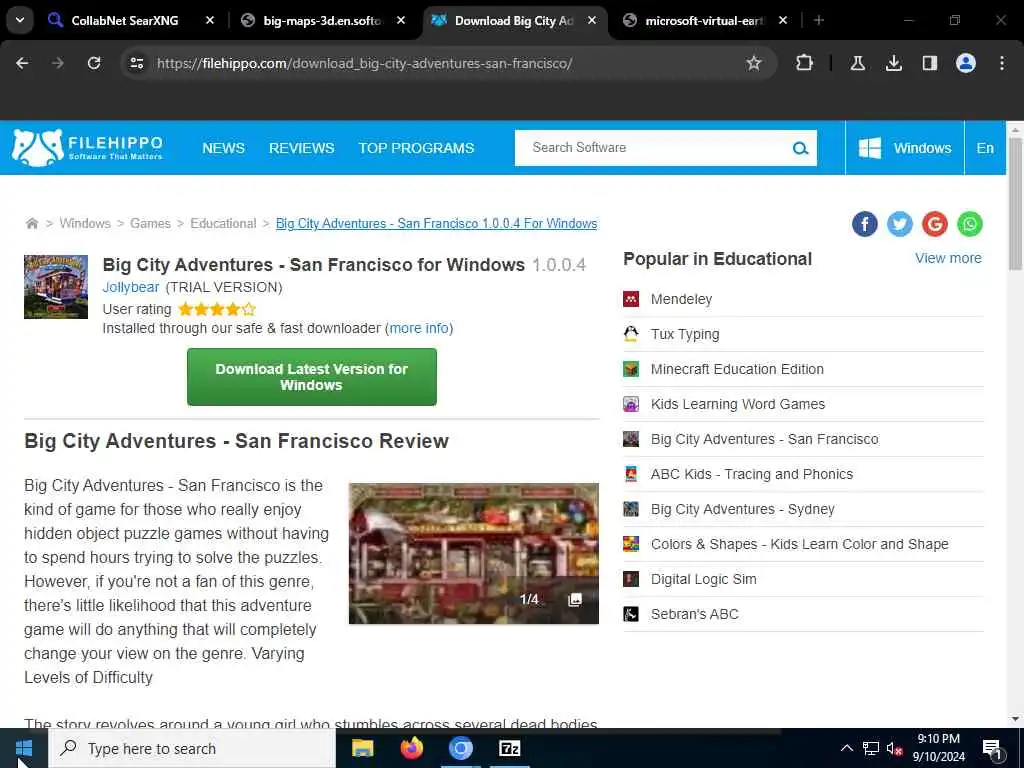Open the Games breadcrumb link
The image size is (1024, 768).
pos(150,223)
